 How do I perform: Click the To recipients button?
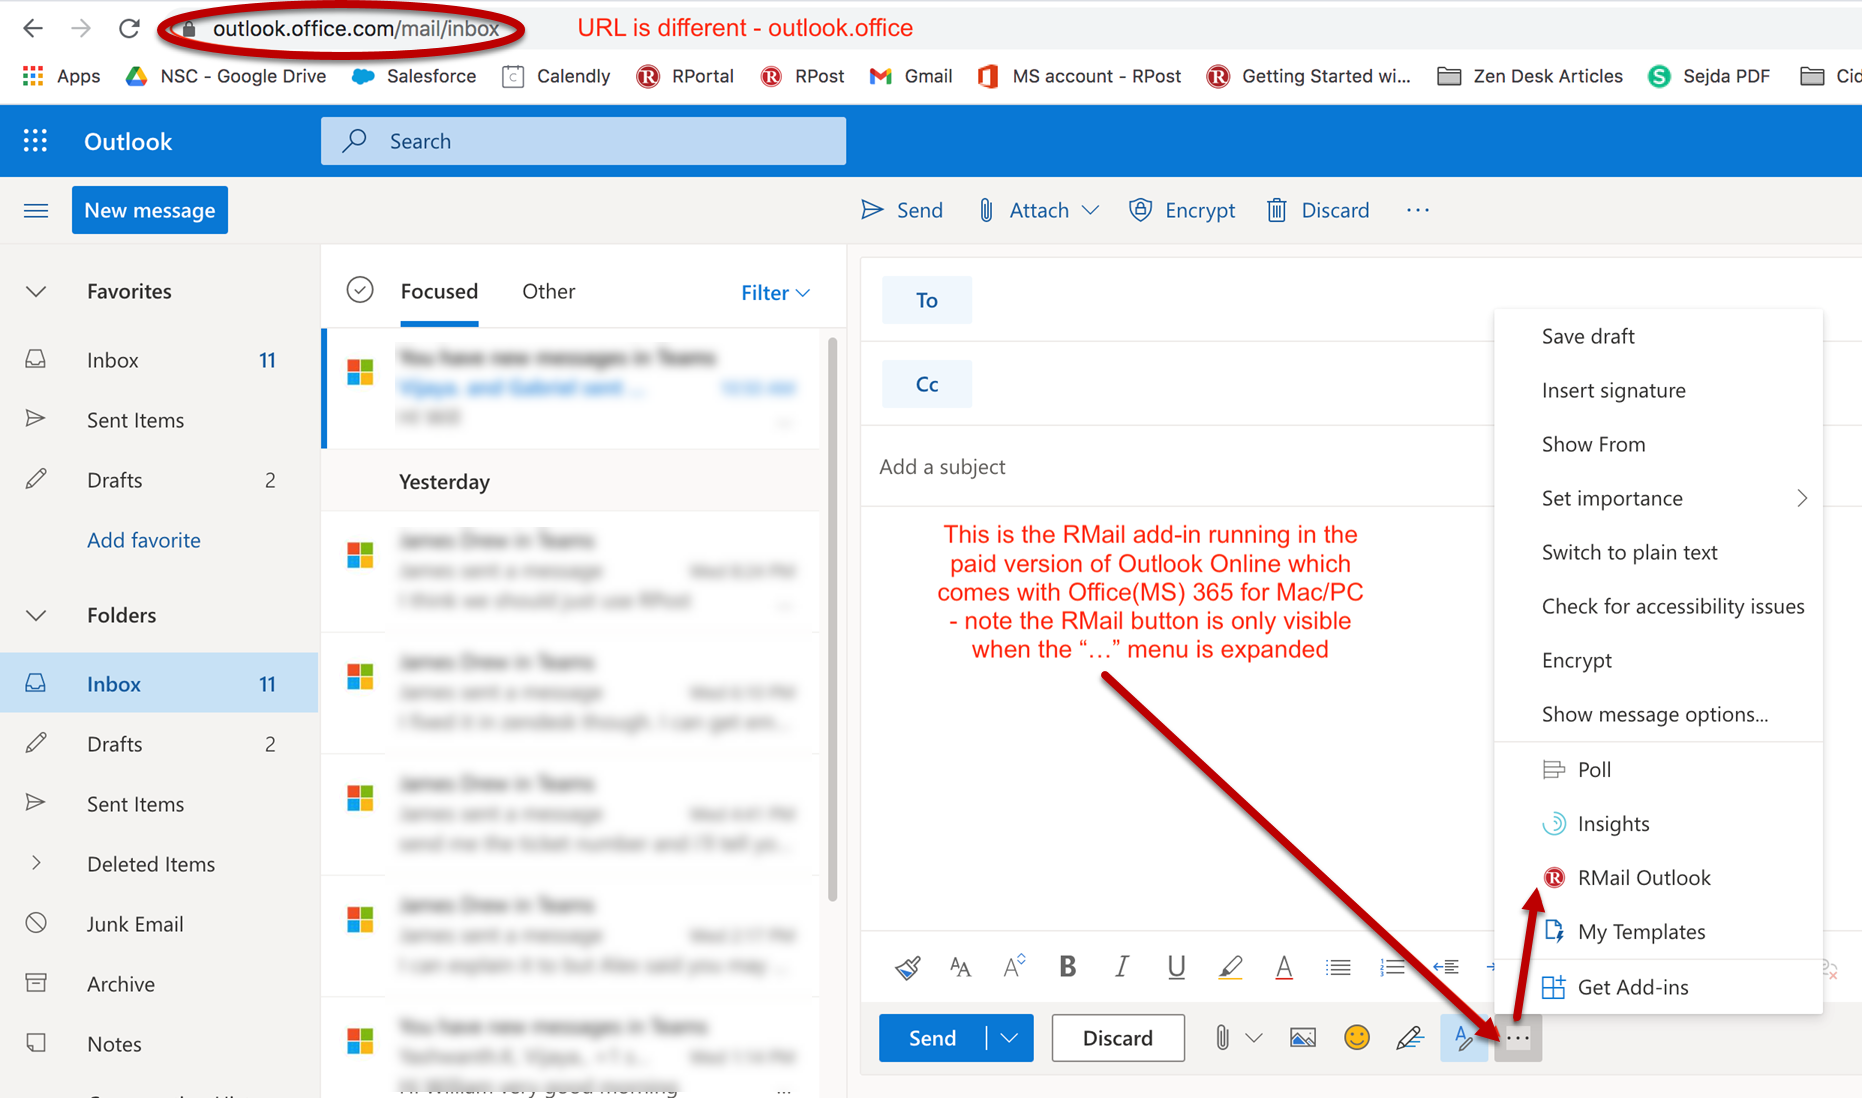click(927, 300)
